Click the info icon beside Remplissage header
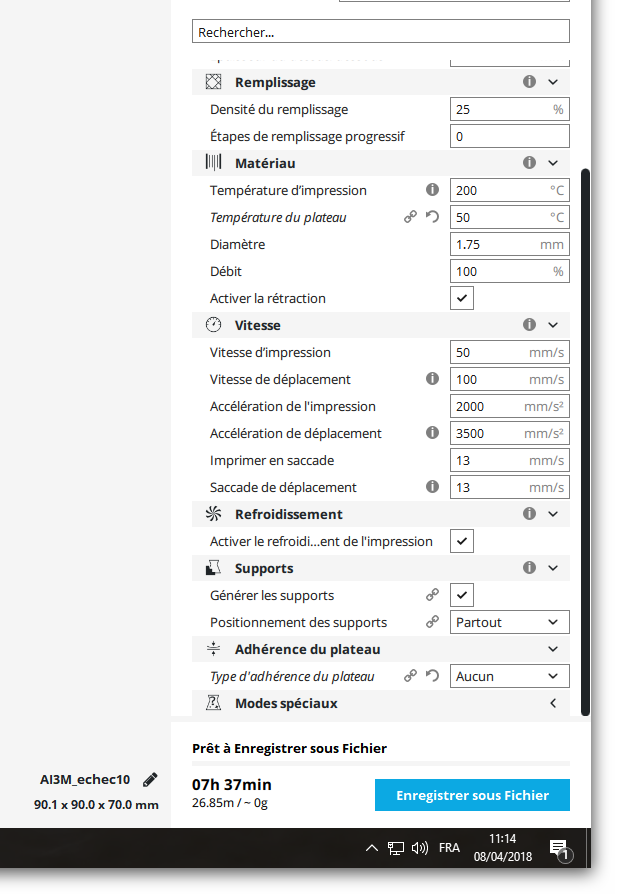The height and width of the screenshot is (894, 617). (x=530, y=82)
